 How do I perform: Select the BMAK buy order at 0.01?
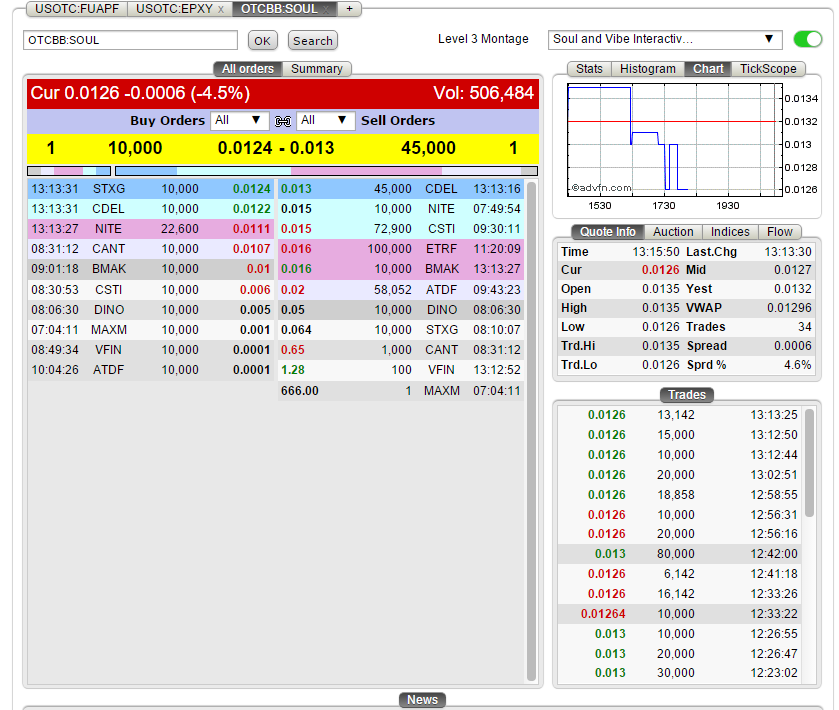coord(151,269)
